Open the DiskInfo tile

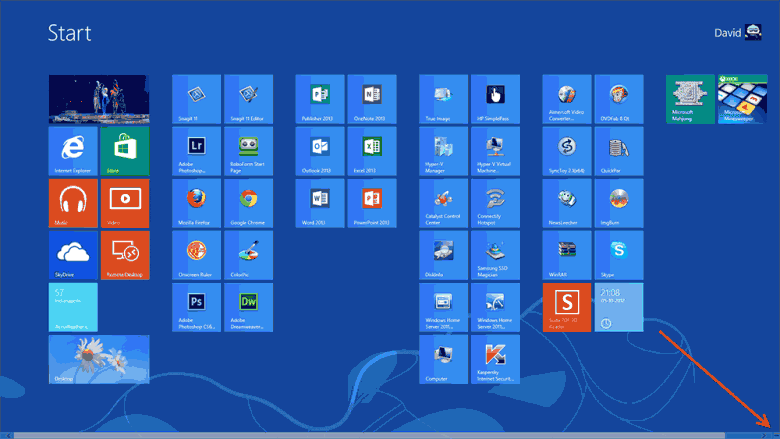443,255
